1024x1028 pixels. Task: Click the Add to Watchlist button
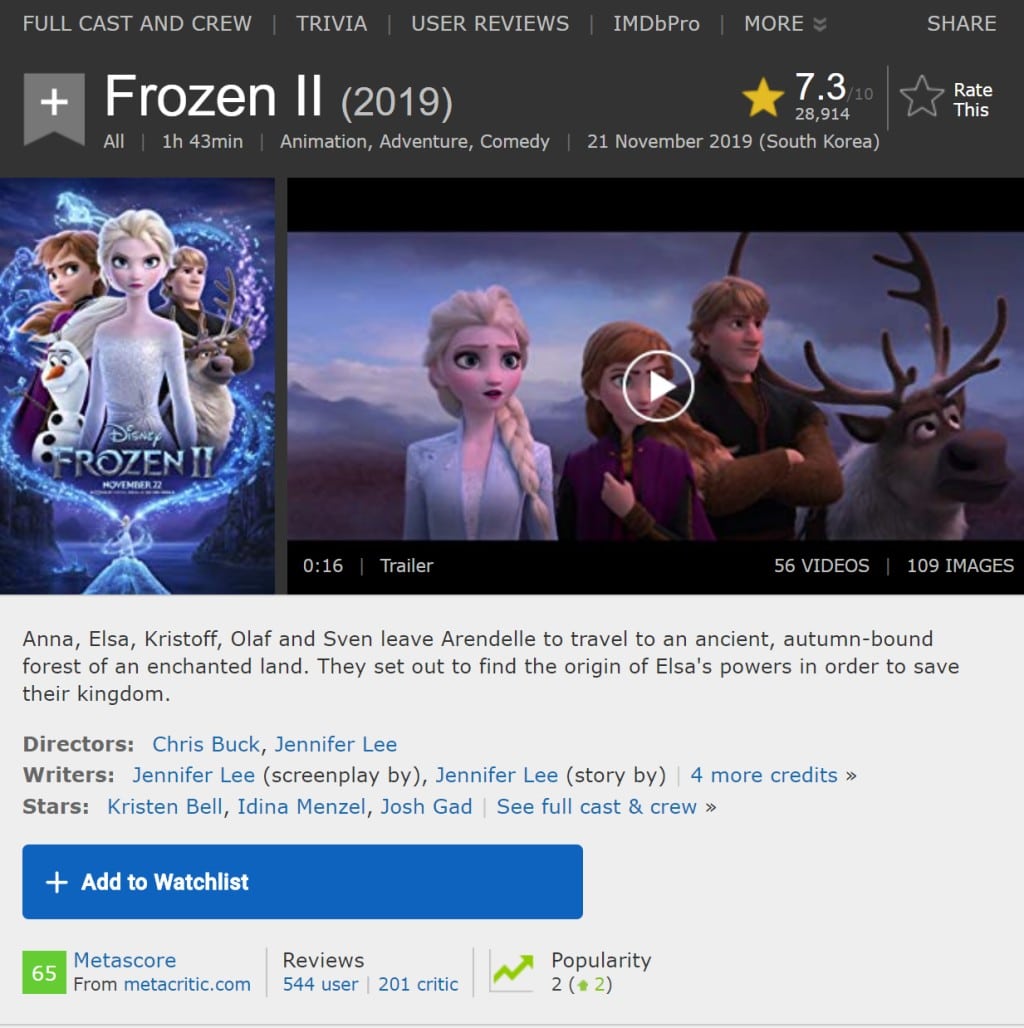pyautogui.click(x=302, y=882)
